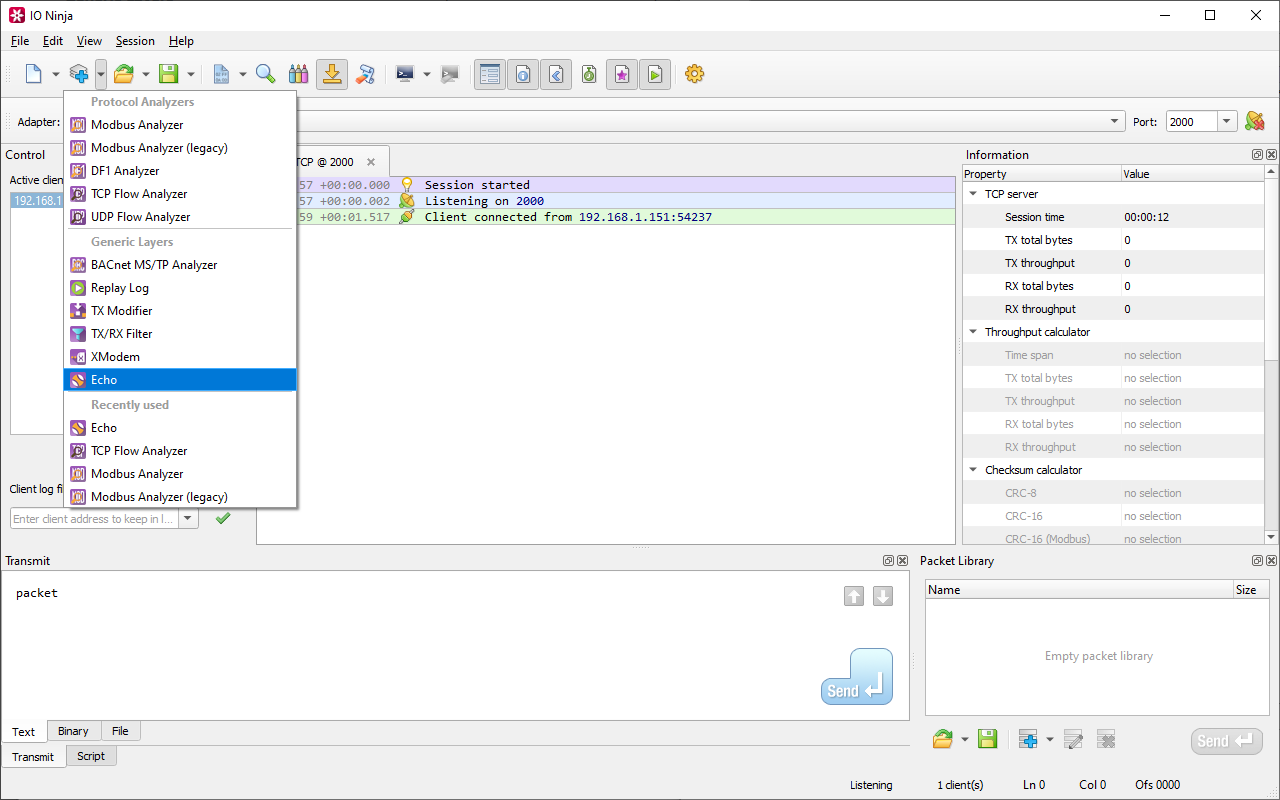
Task: Click the Information pane vertical scrollbar
Action: tap(1271, 356)
